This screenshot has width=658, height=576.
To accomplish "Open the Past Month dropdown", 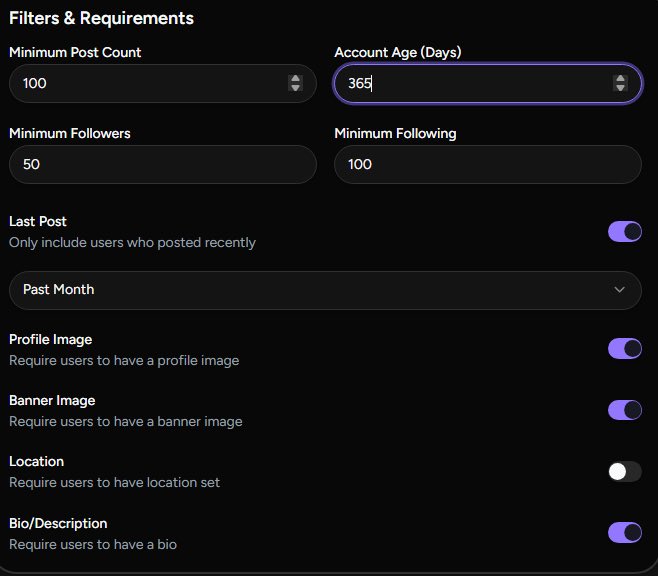I will [x=325, y=290].
